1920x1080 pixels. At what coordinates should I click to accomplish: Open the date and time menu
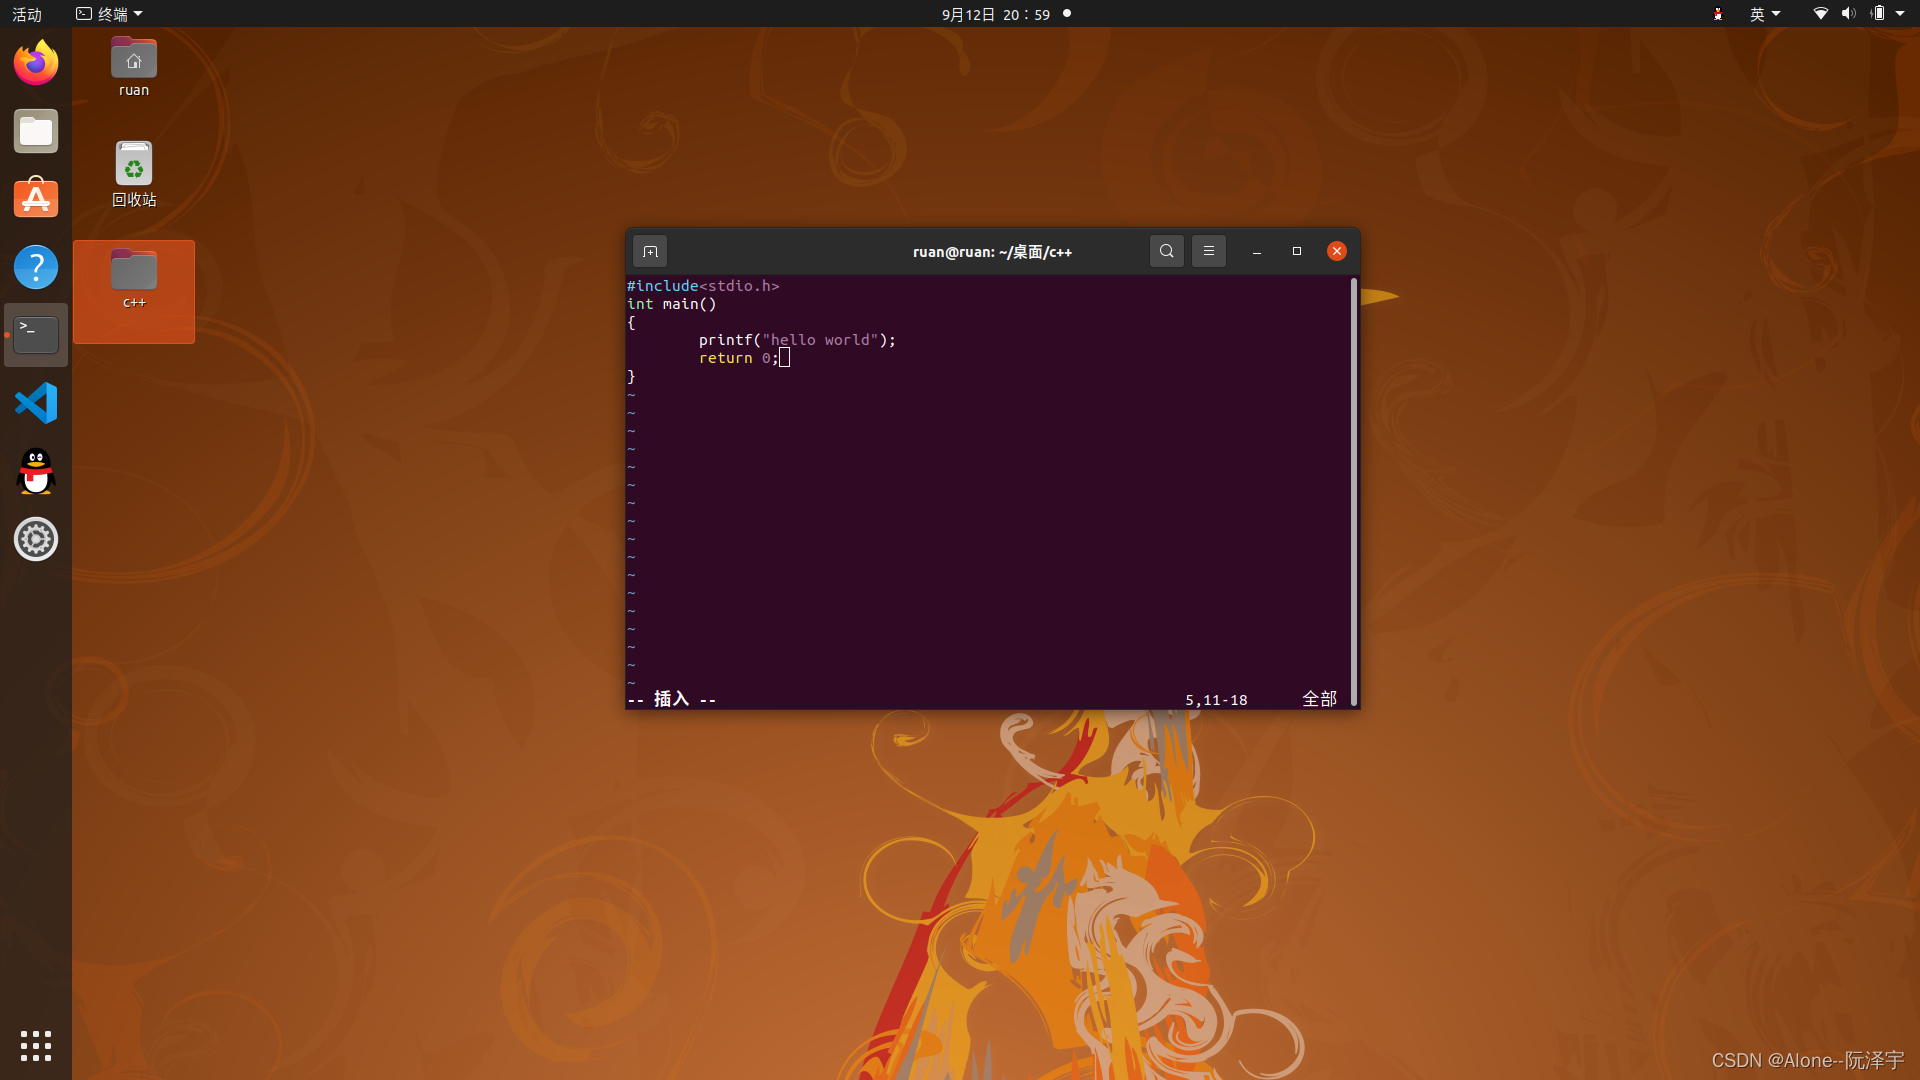(995, 14)
